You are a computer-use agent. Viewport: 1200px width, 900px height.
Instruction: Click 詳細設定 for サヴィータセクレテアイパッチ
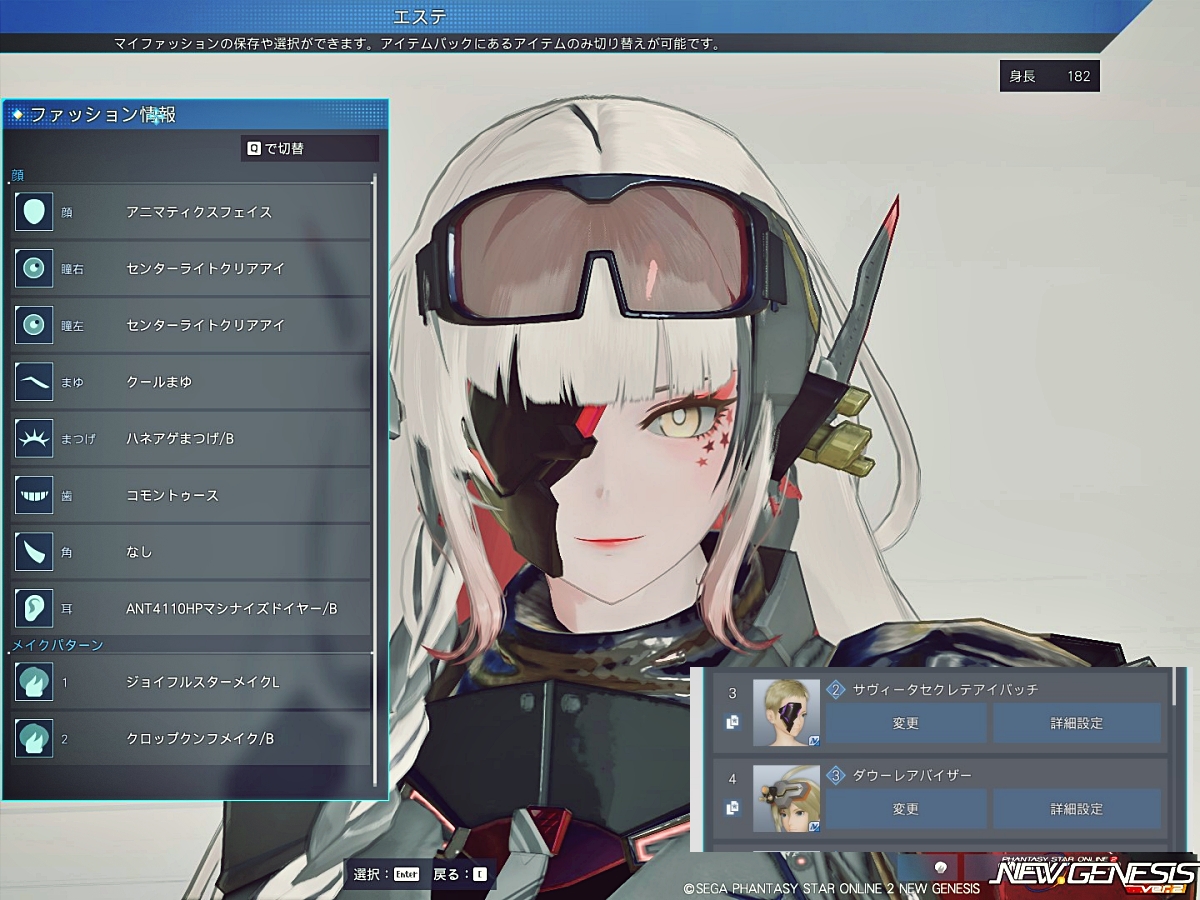tap(1077, 723)
